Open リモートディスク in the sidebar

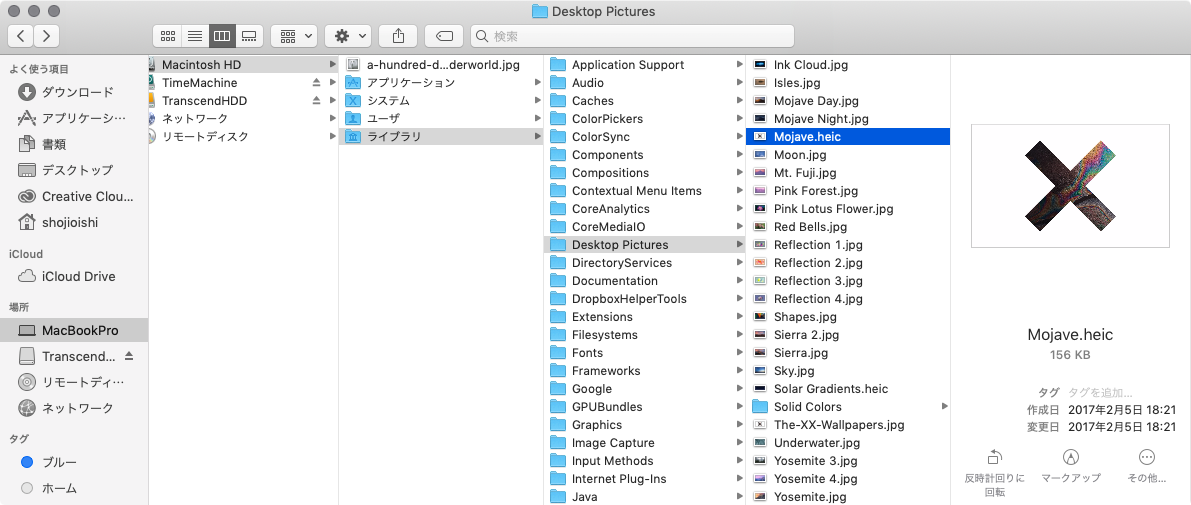pos(74,382)
